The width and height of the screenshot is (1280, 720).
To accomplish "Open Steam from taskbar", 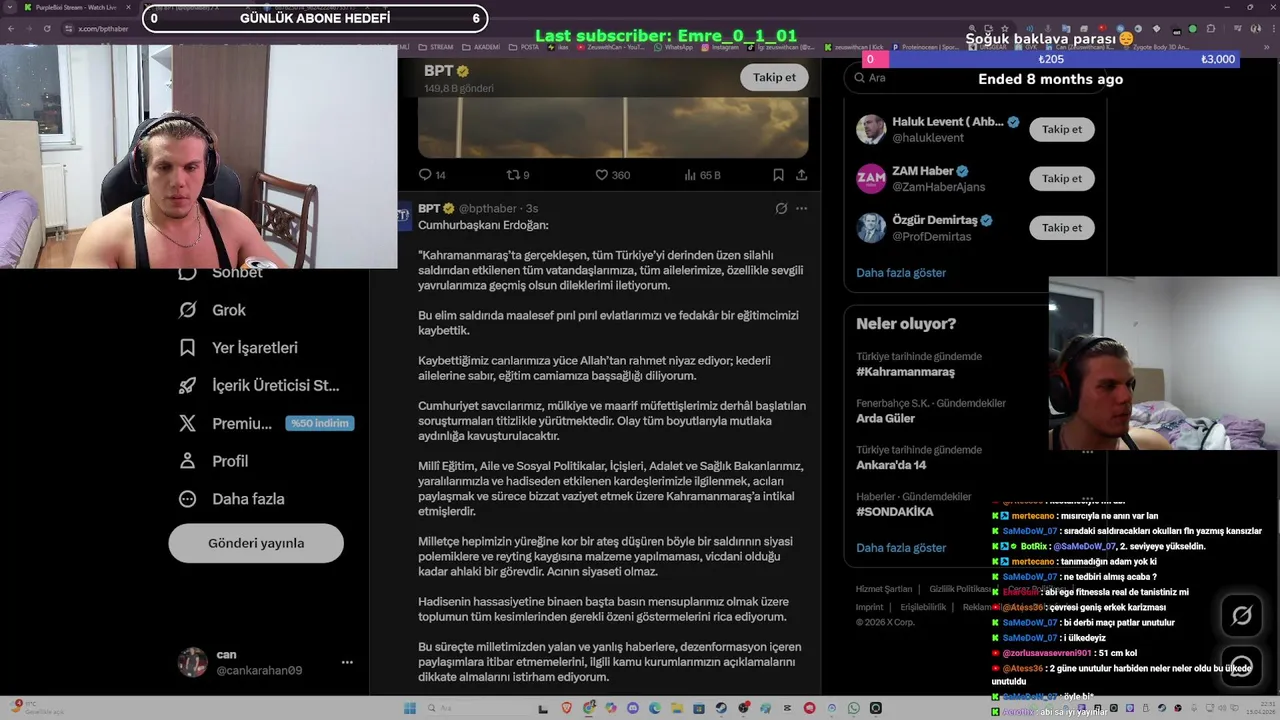I will [x=721, y=708].
